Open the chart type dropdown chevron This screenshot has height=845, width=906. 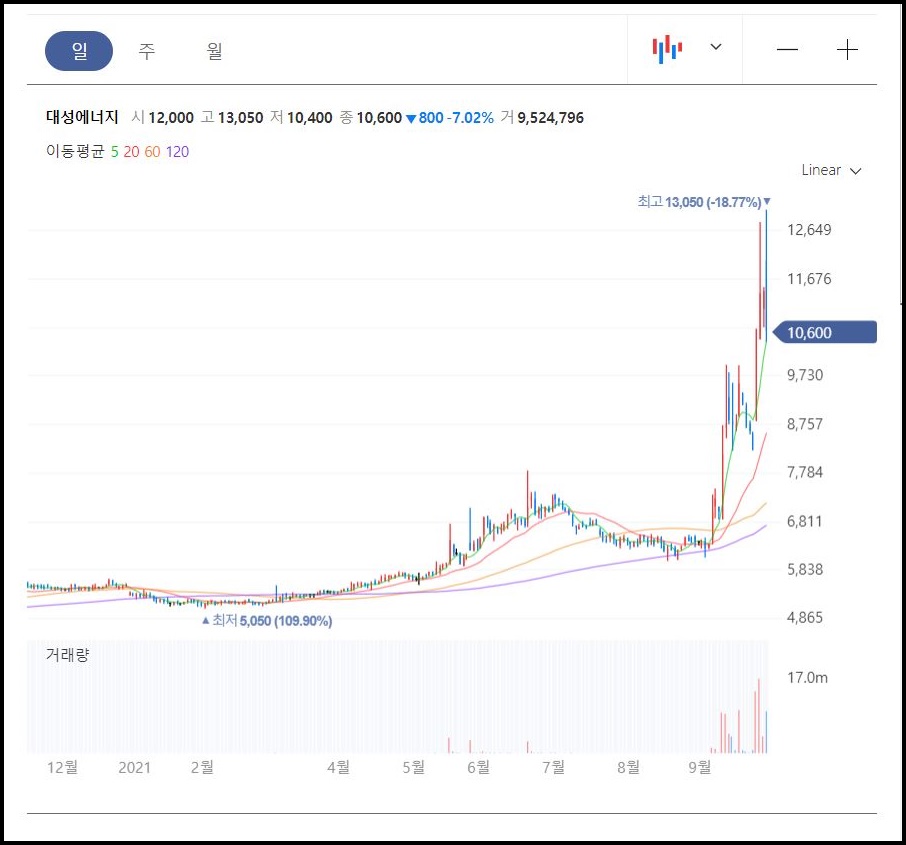click(716, 47)
